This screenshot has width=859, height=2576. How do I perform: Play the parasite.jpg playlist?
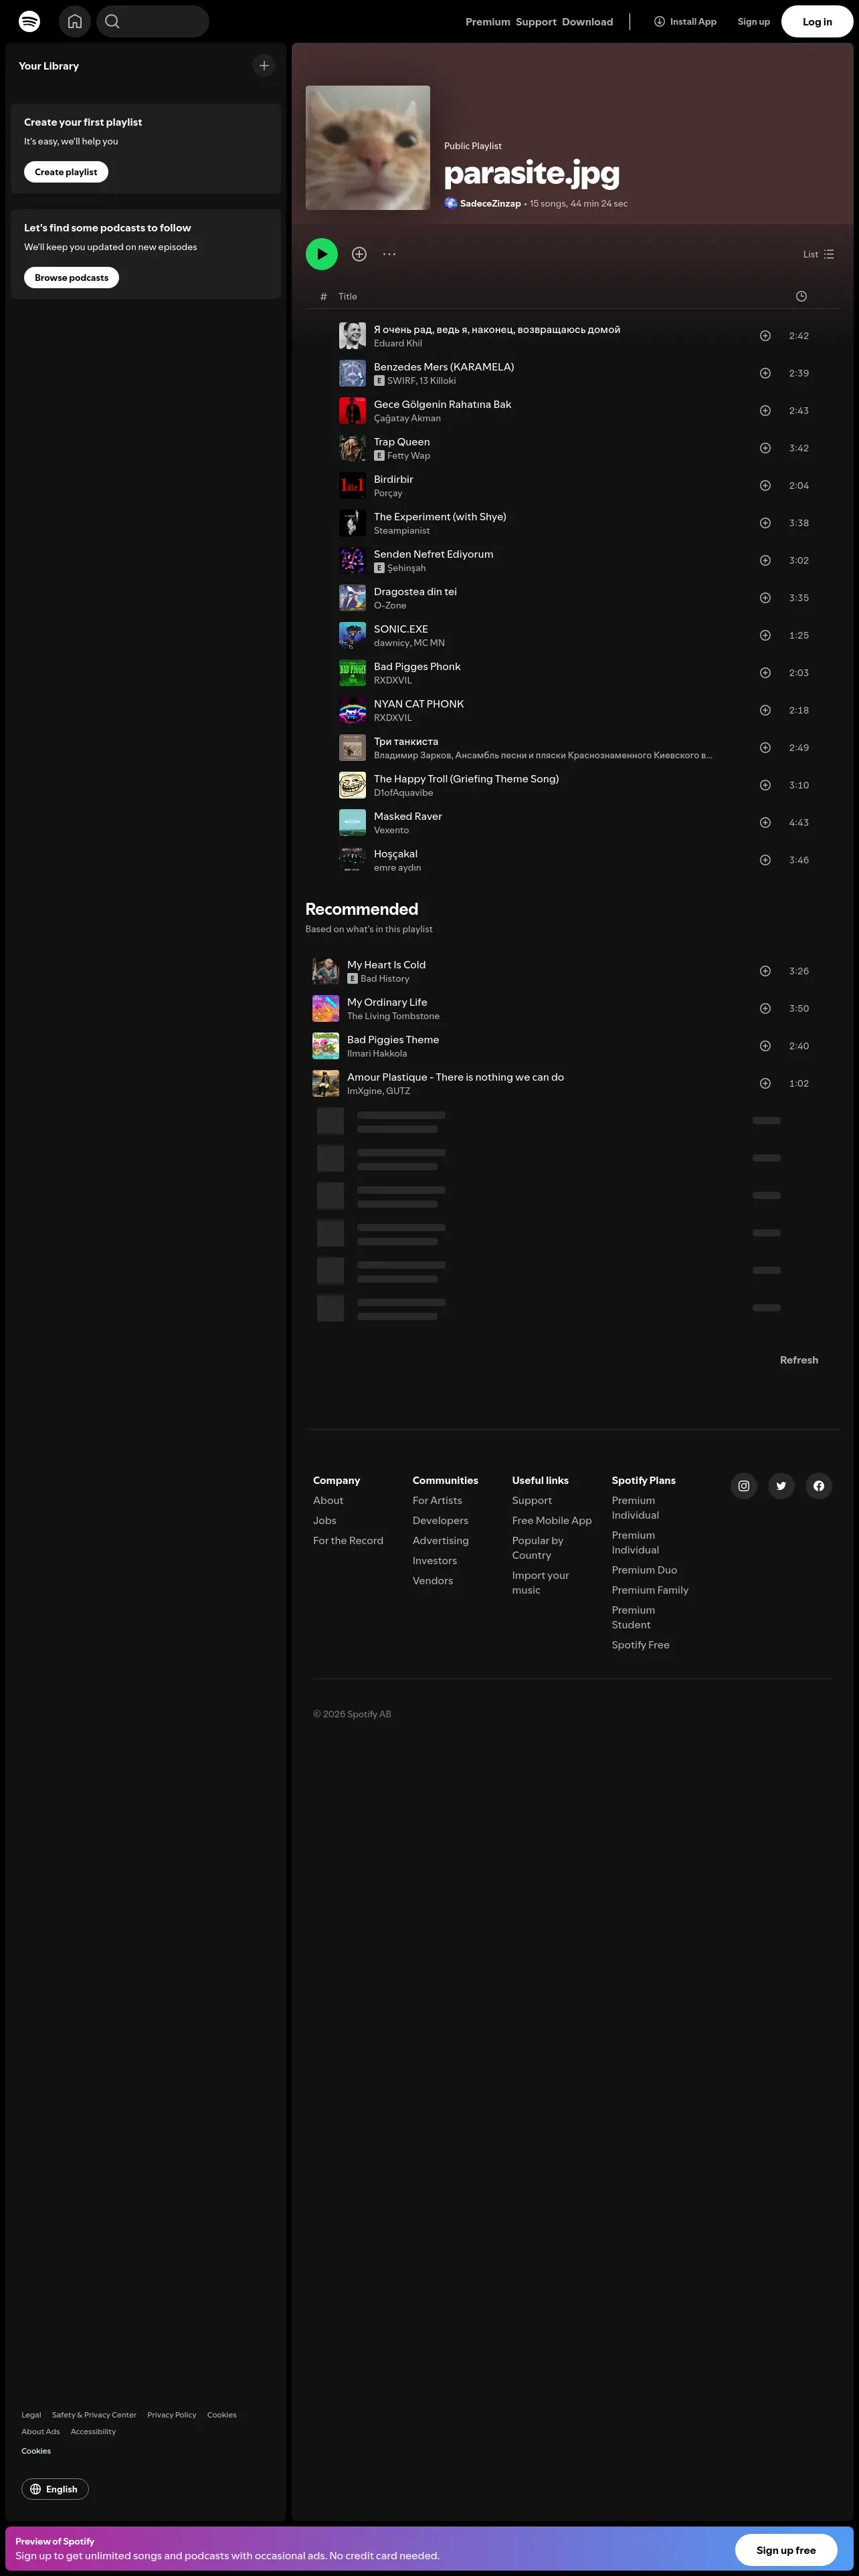(x=321, y=254)
